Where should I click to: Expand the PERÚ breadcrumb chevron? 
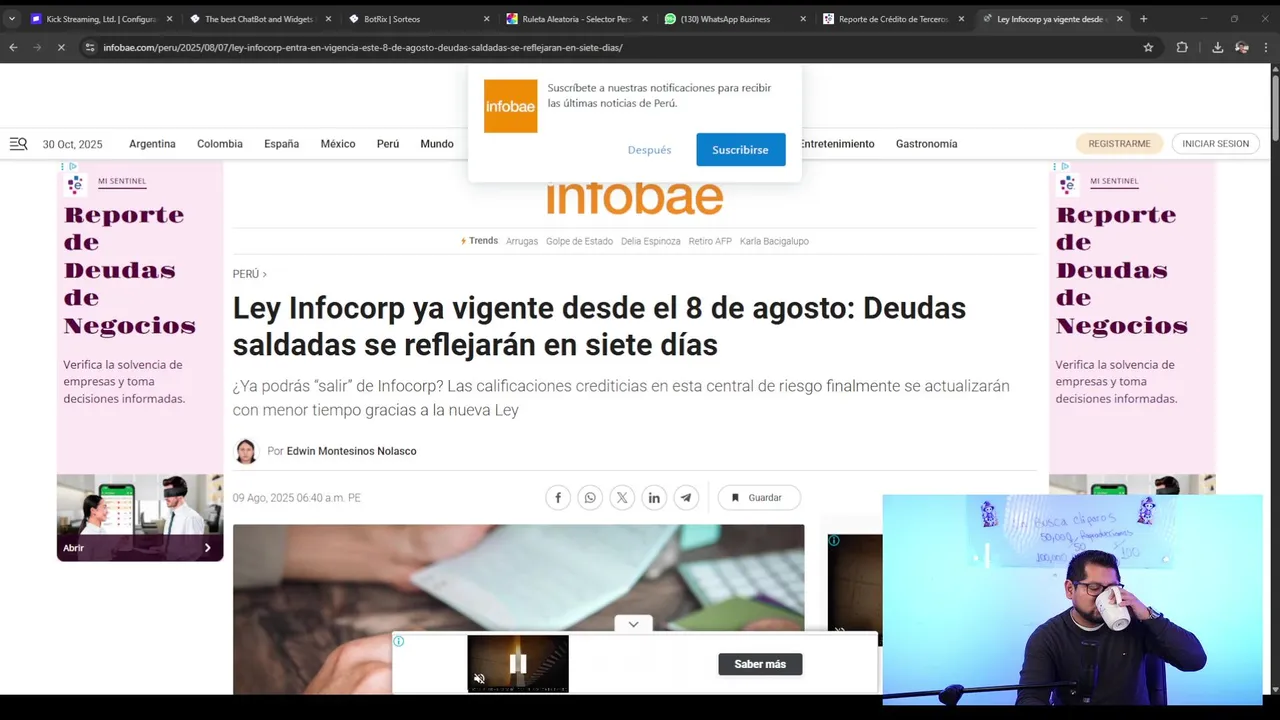pos(265,274)
